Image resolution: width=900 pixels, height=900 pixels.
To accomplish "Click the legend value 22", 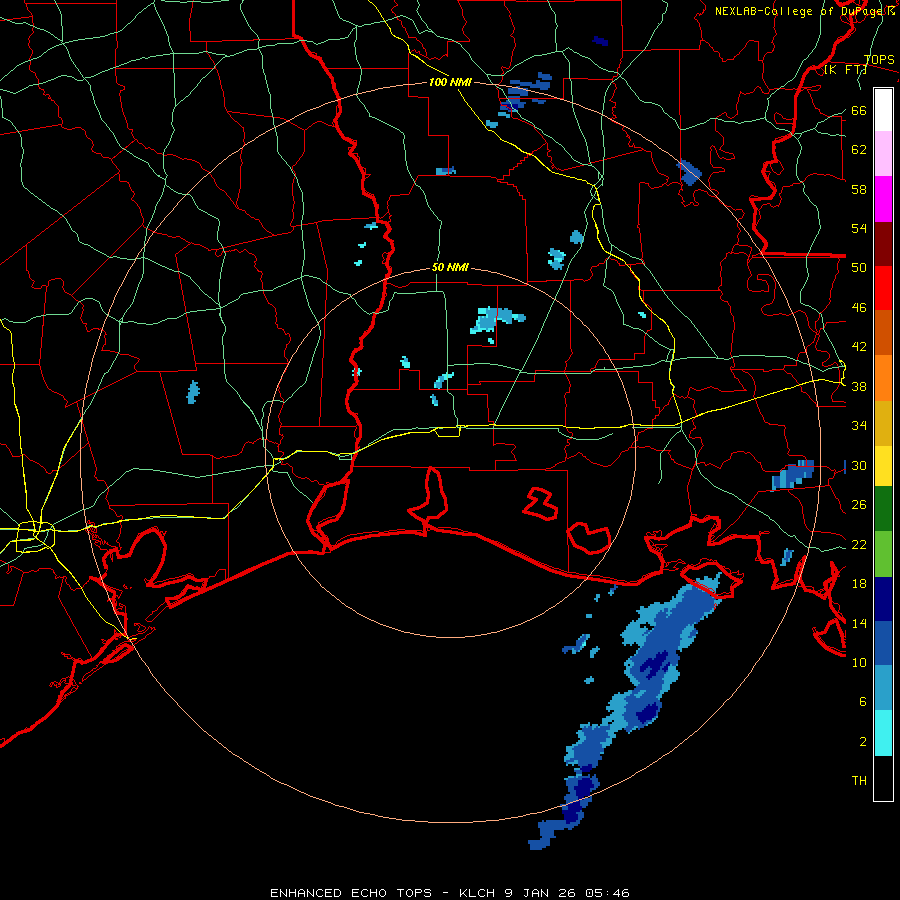I will pos(859,544).
